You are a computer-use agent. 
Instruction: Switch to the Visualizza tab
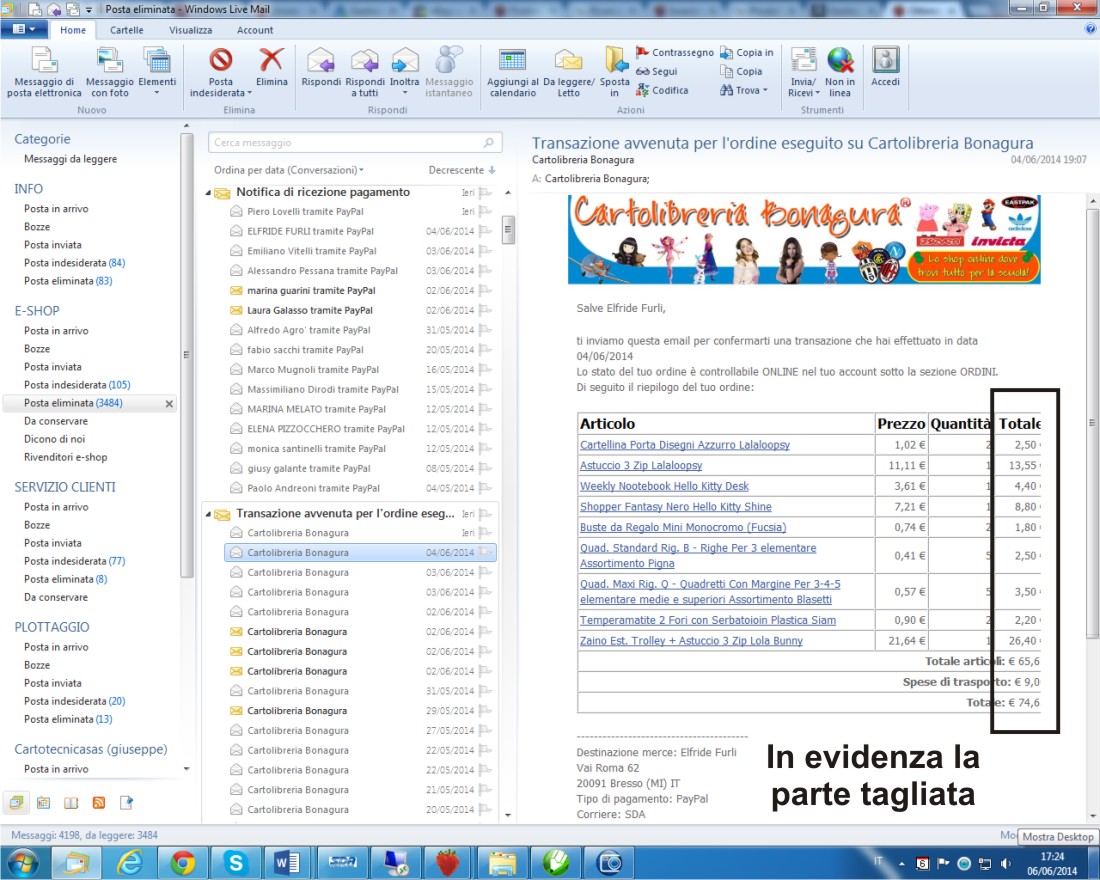[190, 30]
